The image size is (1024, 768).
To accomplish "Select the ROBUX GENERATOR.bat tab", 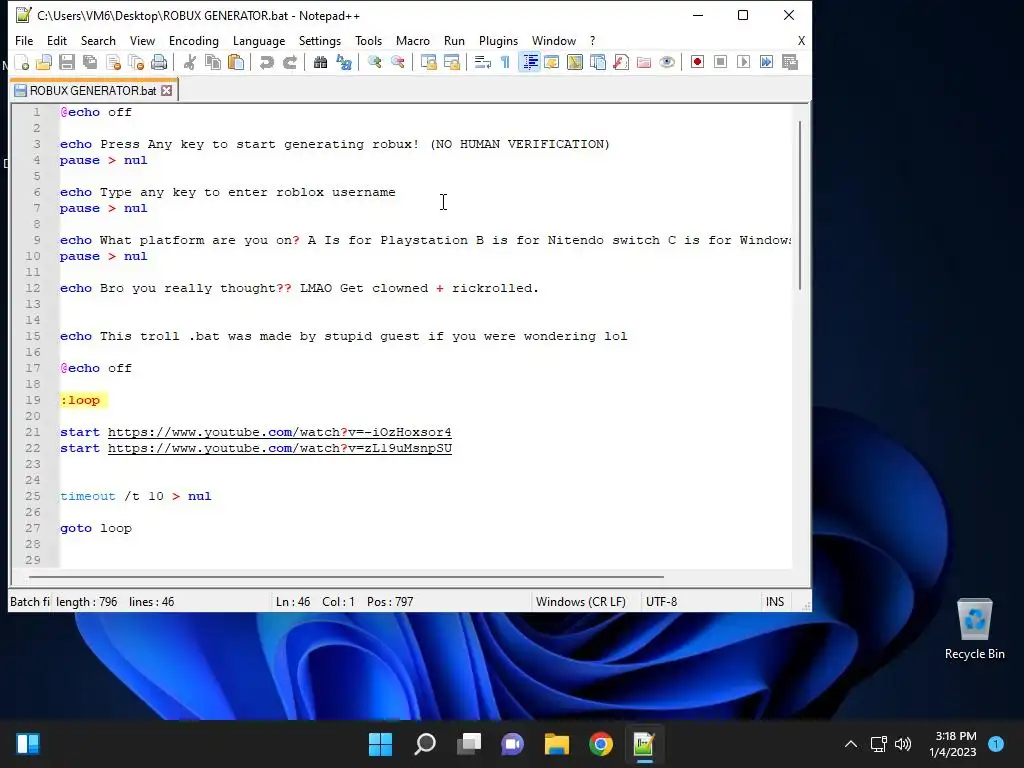I will [93, 91].
